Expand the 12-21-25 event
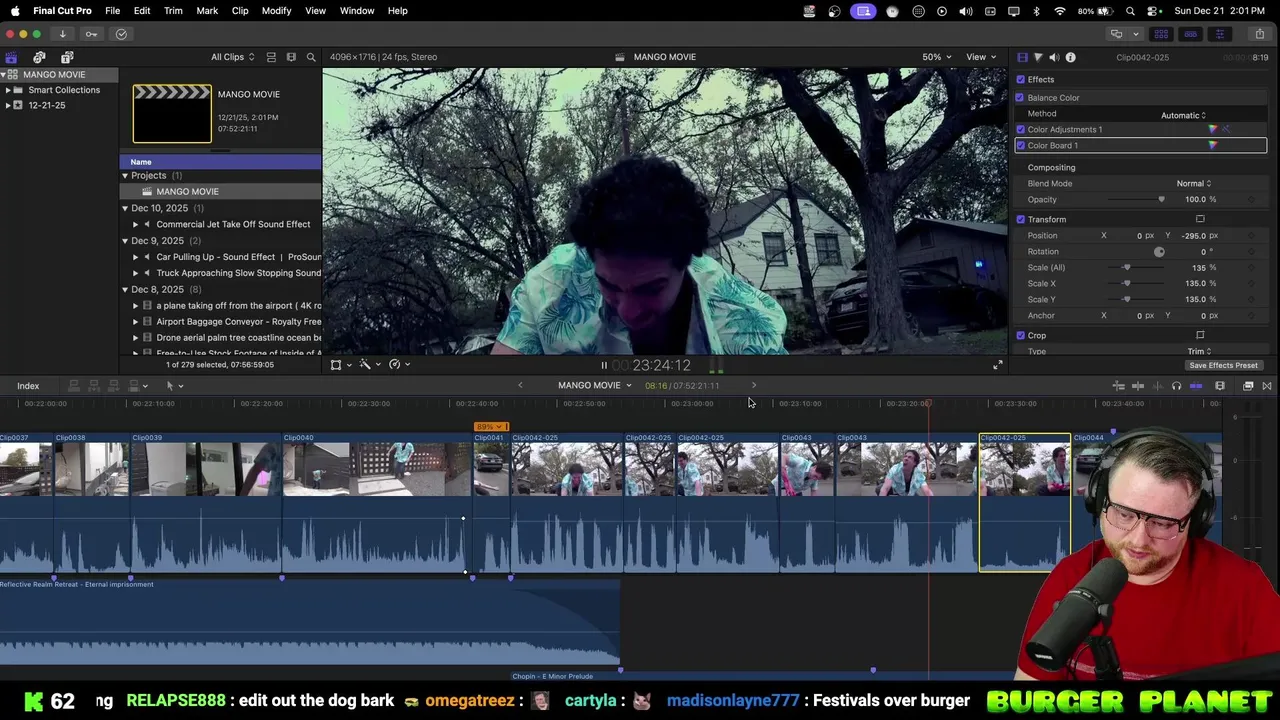Viewport: 1280px width, 720px height. 8,105
